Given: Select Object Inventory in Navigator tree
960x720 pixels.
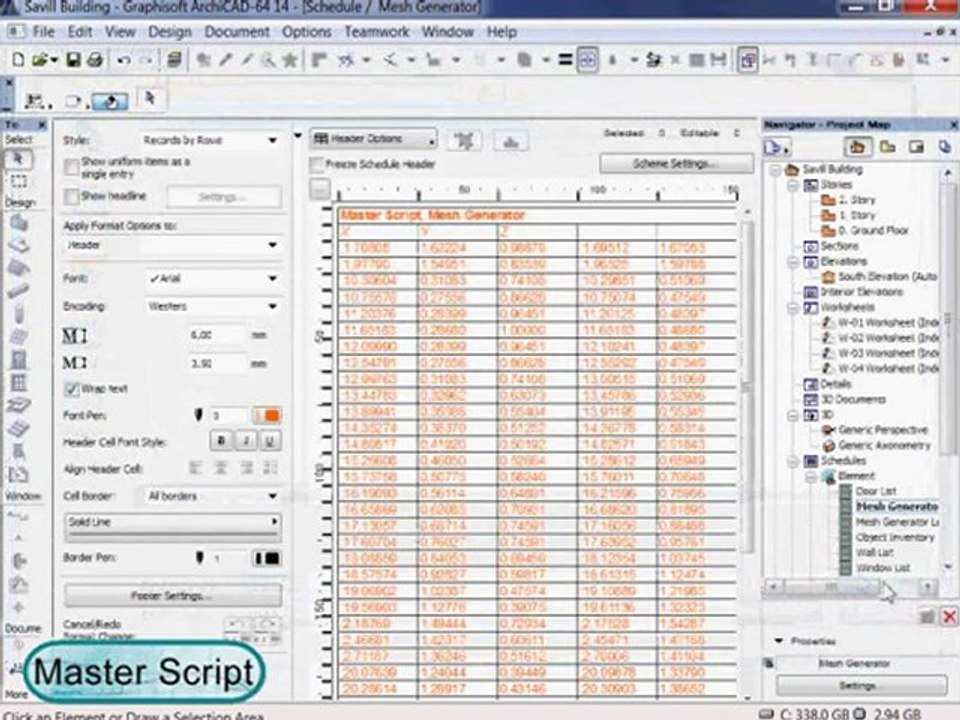Looking at the screenshot, I should [x=895, y=537].
